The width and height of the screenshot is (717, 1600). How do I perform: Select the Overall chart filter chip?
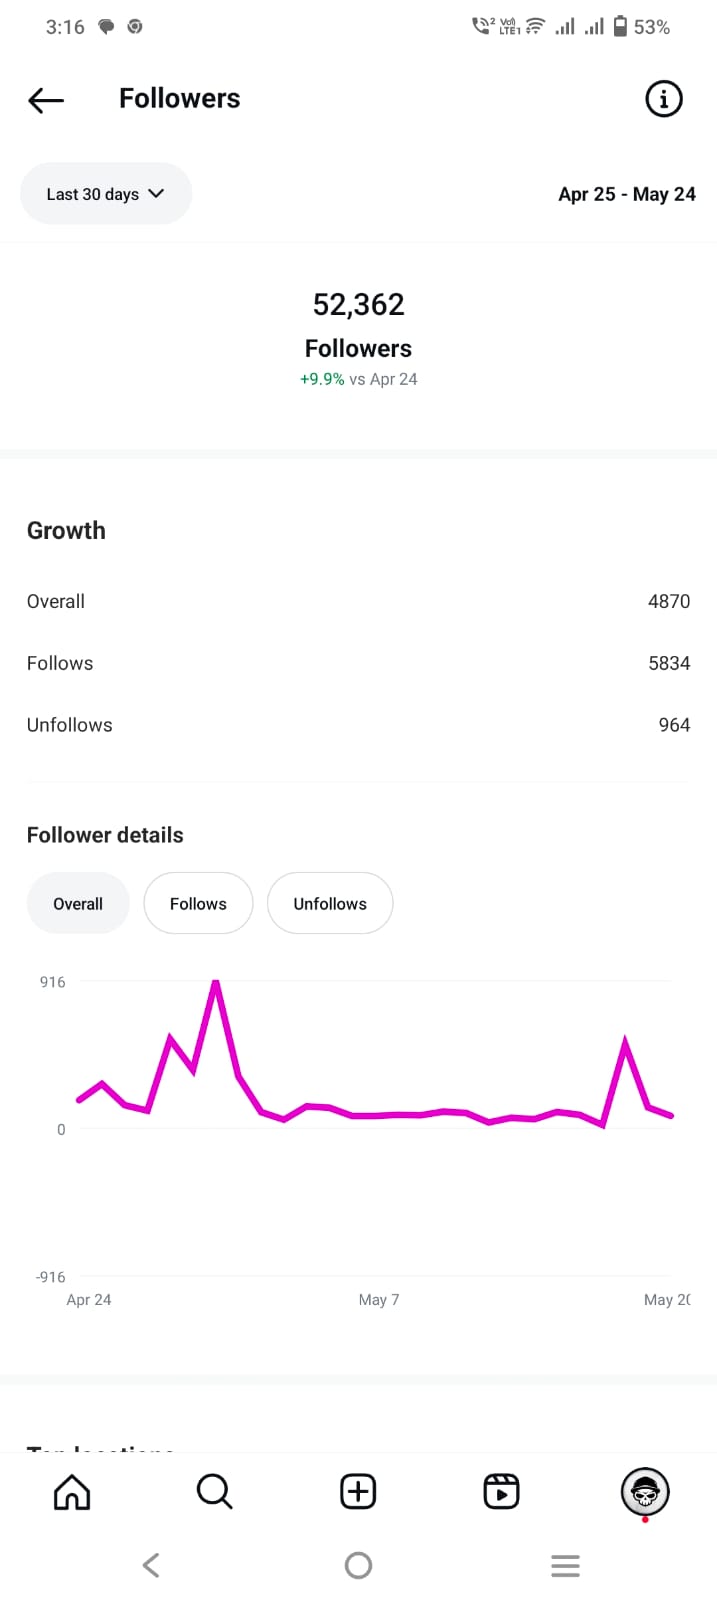point(78,903)
